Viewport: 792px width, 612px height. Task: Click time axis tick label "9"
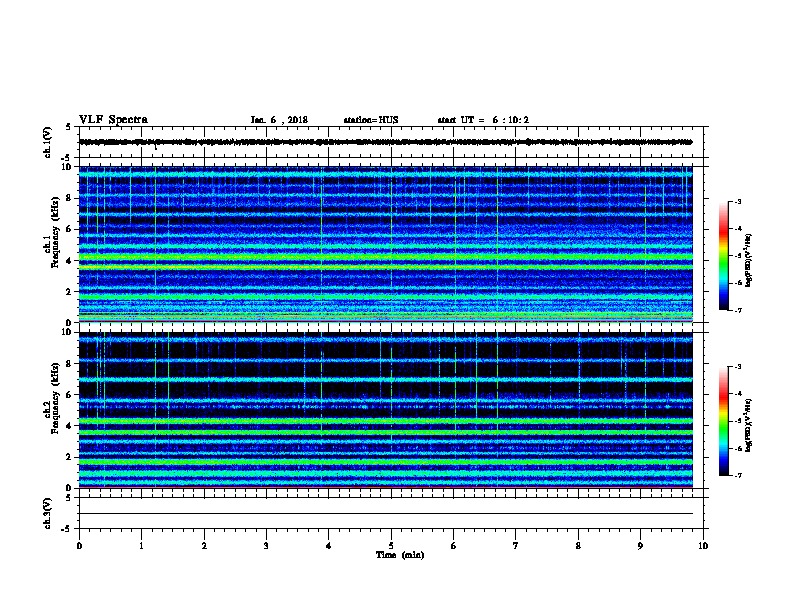pyautogui.click(x=640, y=545)
